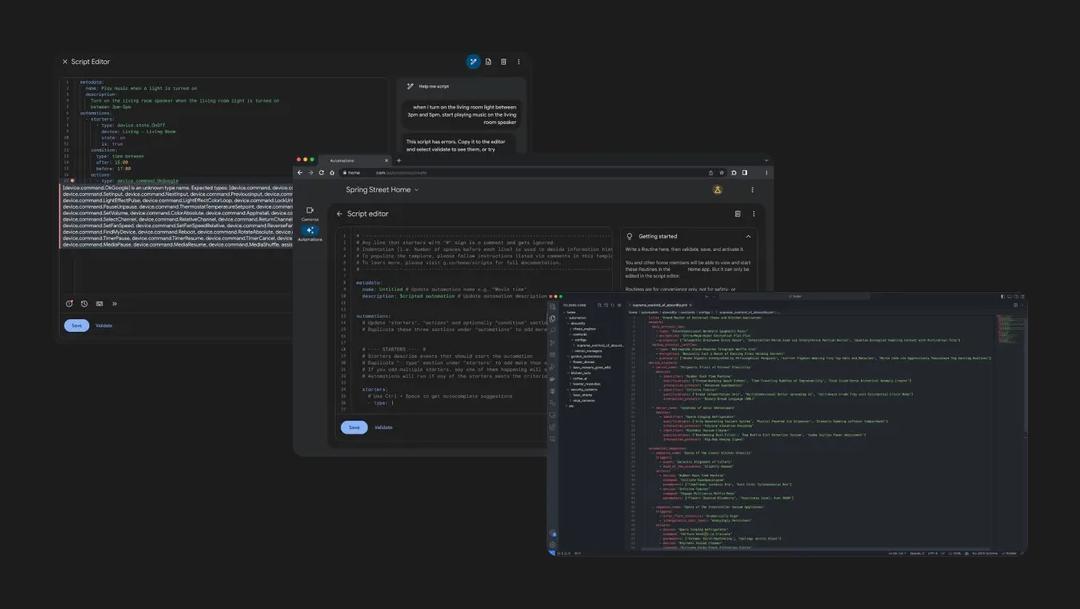This screenshot has width=1080, height=609.
Task: Save the script with the error list
Action: tap(76, 325)
